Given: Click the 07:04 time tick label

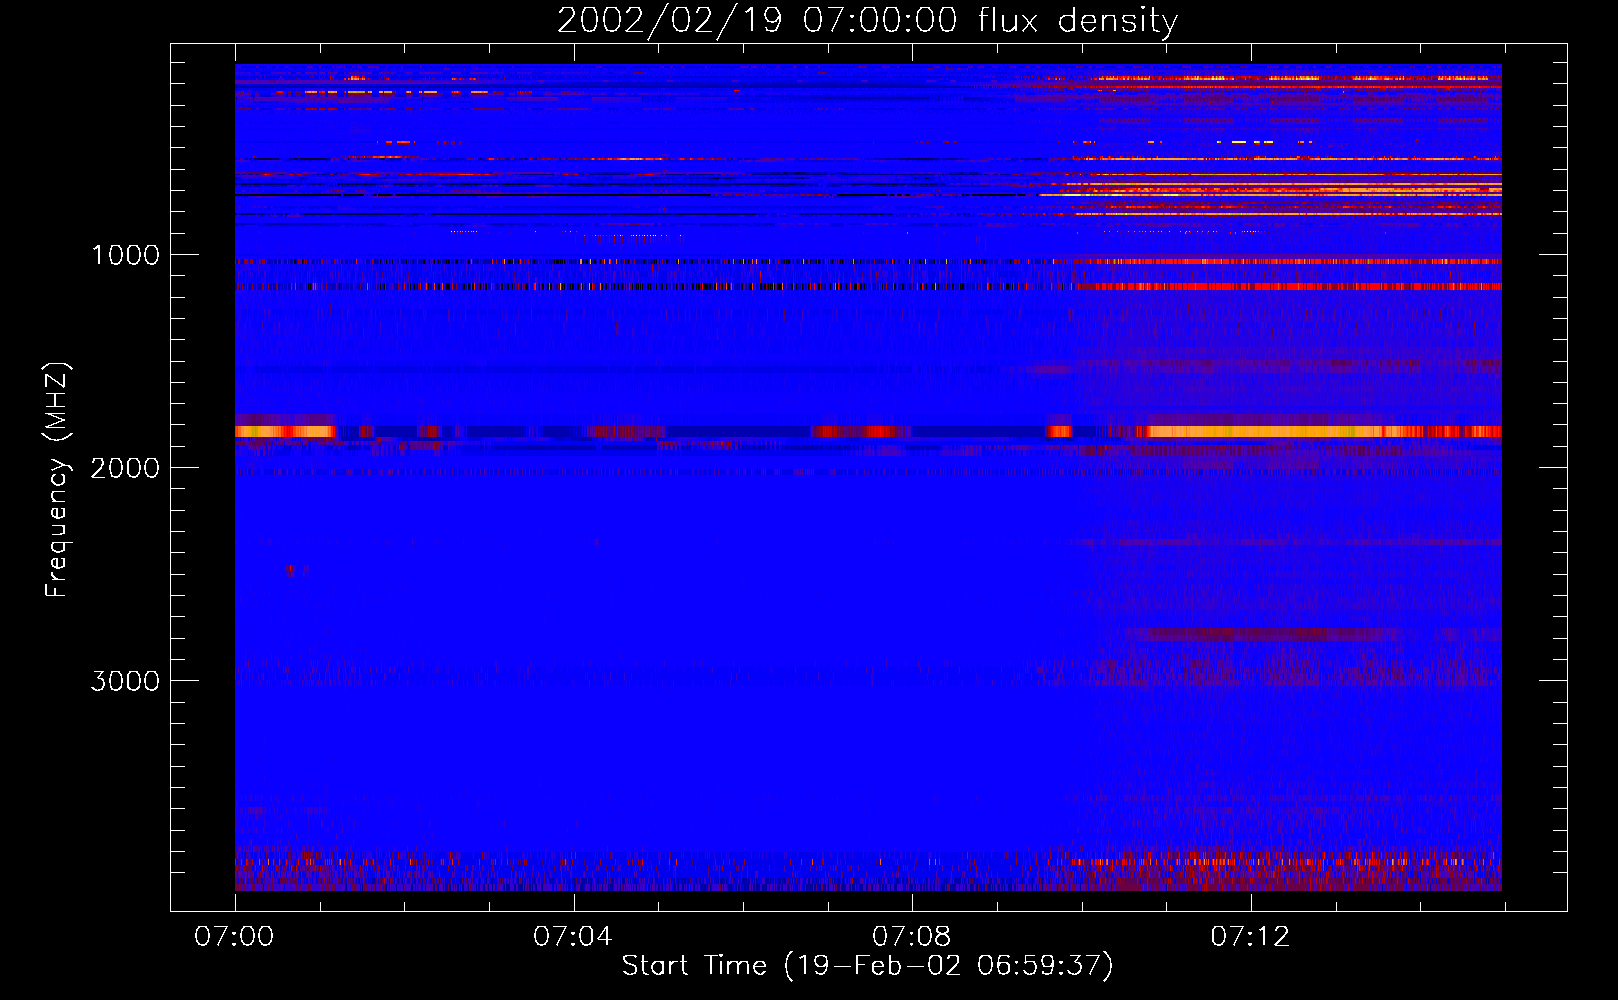Looking at the screenshot, I should (x=572, y=937).
